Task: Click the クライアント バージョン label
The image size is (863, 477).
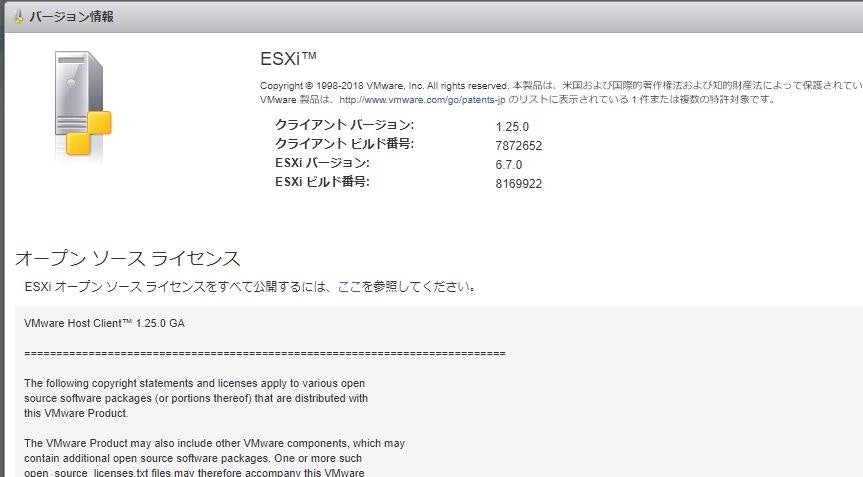Action: [345, 125]
